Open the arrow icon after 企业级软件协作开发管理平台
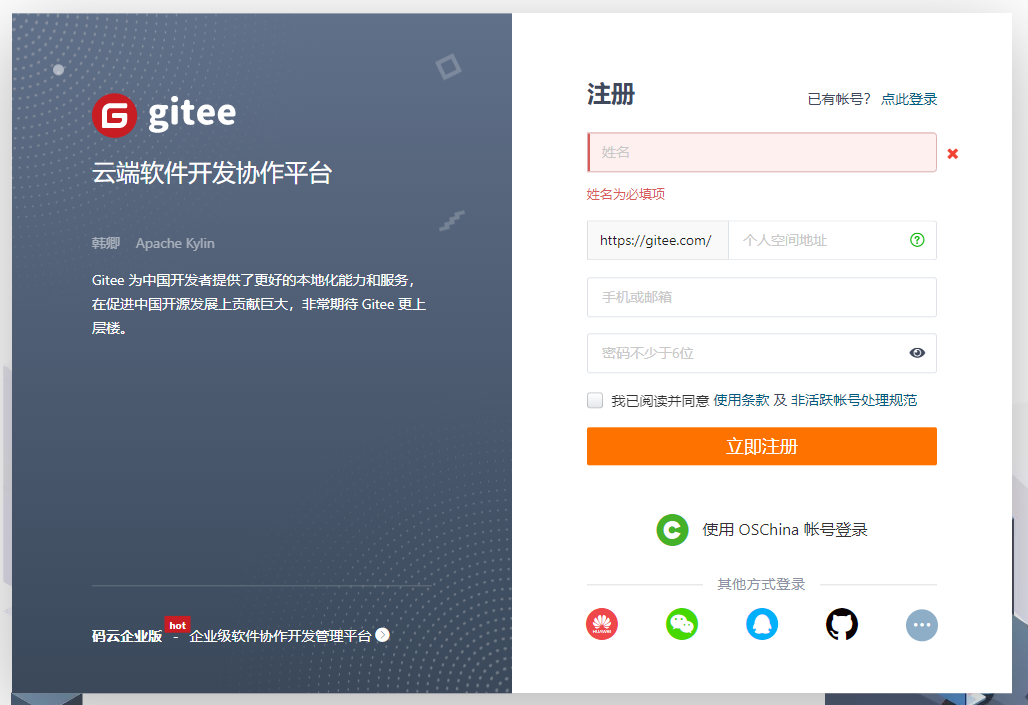The image size is (1028, 705). [382, 635]
